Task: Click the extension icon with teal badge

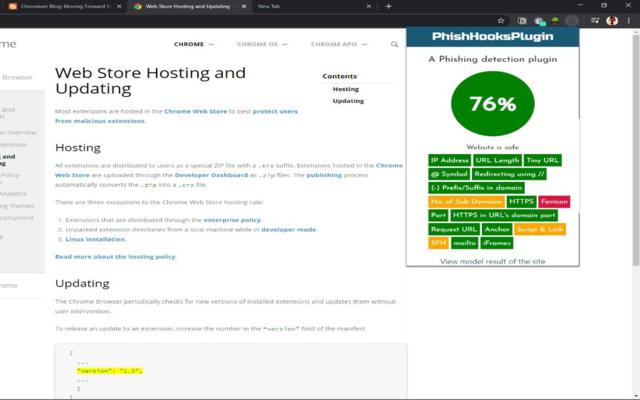Action: coord(540,21)
